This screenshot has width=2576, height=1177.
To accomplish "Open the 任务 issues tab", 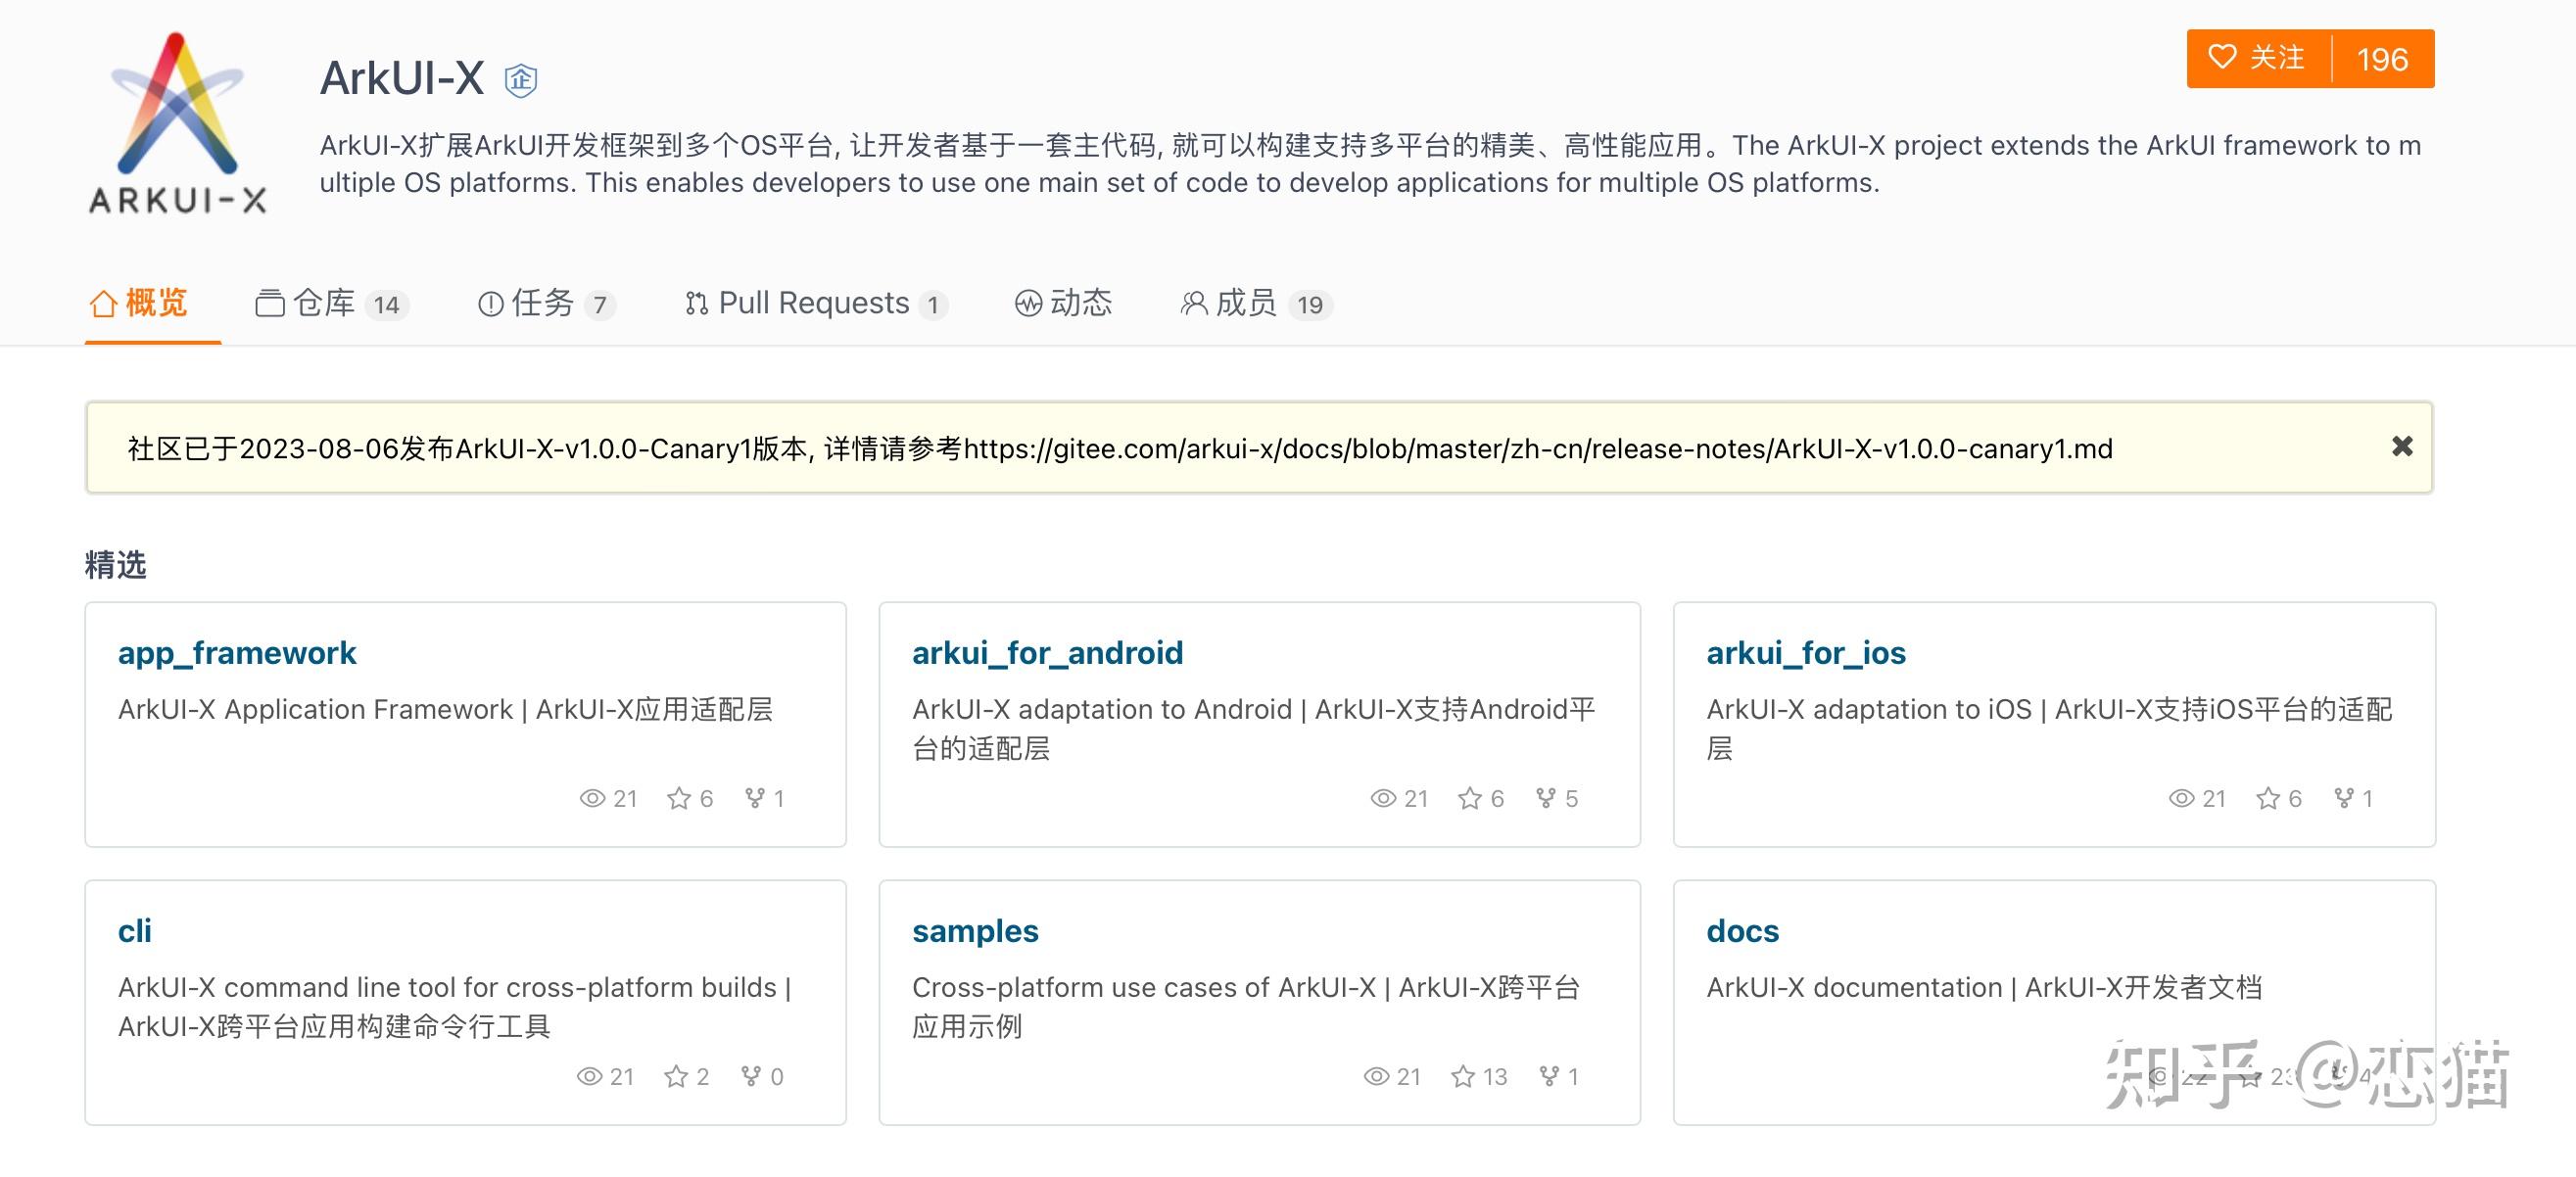I will coord(545,303).
